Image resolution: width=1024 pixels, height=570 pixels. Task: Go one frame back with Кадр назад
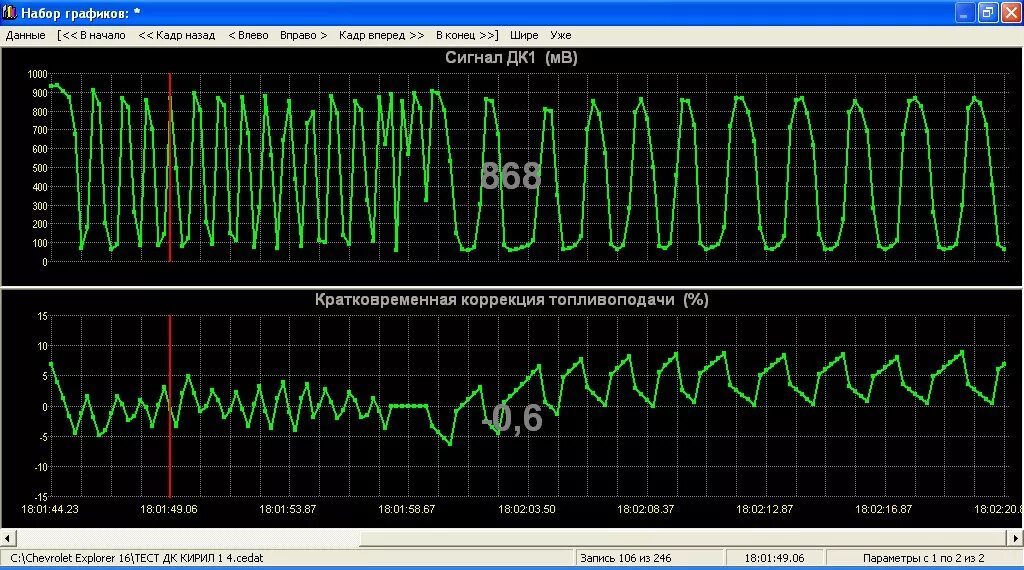click(176, 35)
